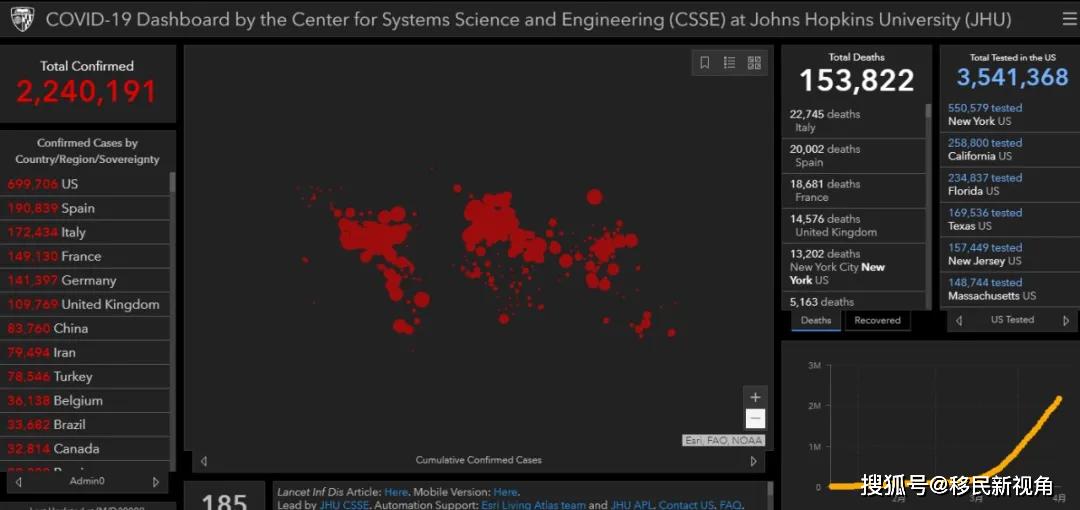Open the Esri Living Atlas team link
The height and width of the screenshot is (510, 1080).
(534, 505)
